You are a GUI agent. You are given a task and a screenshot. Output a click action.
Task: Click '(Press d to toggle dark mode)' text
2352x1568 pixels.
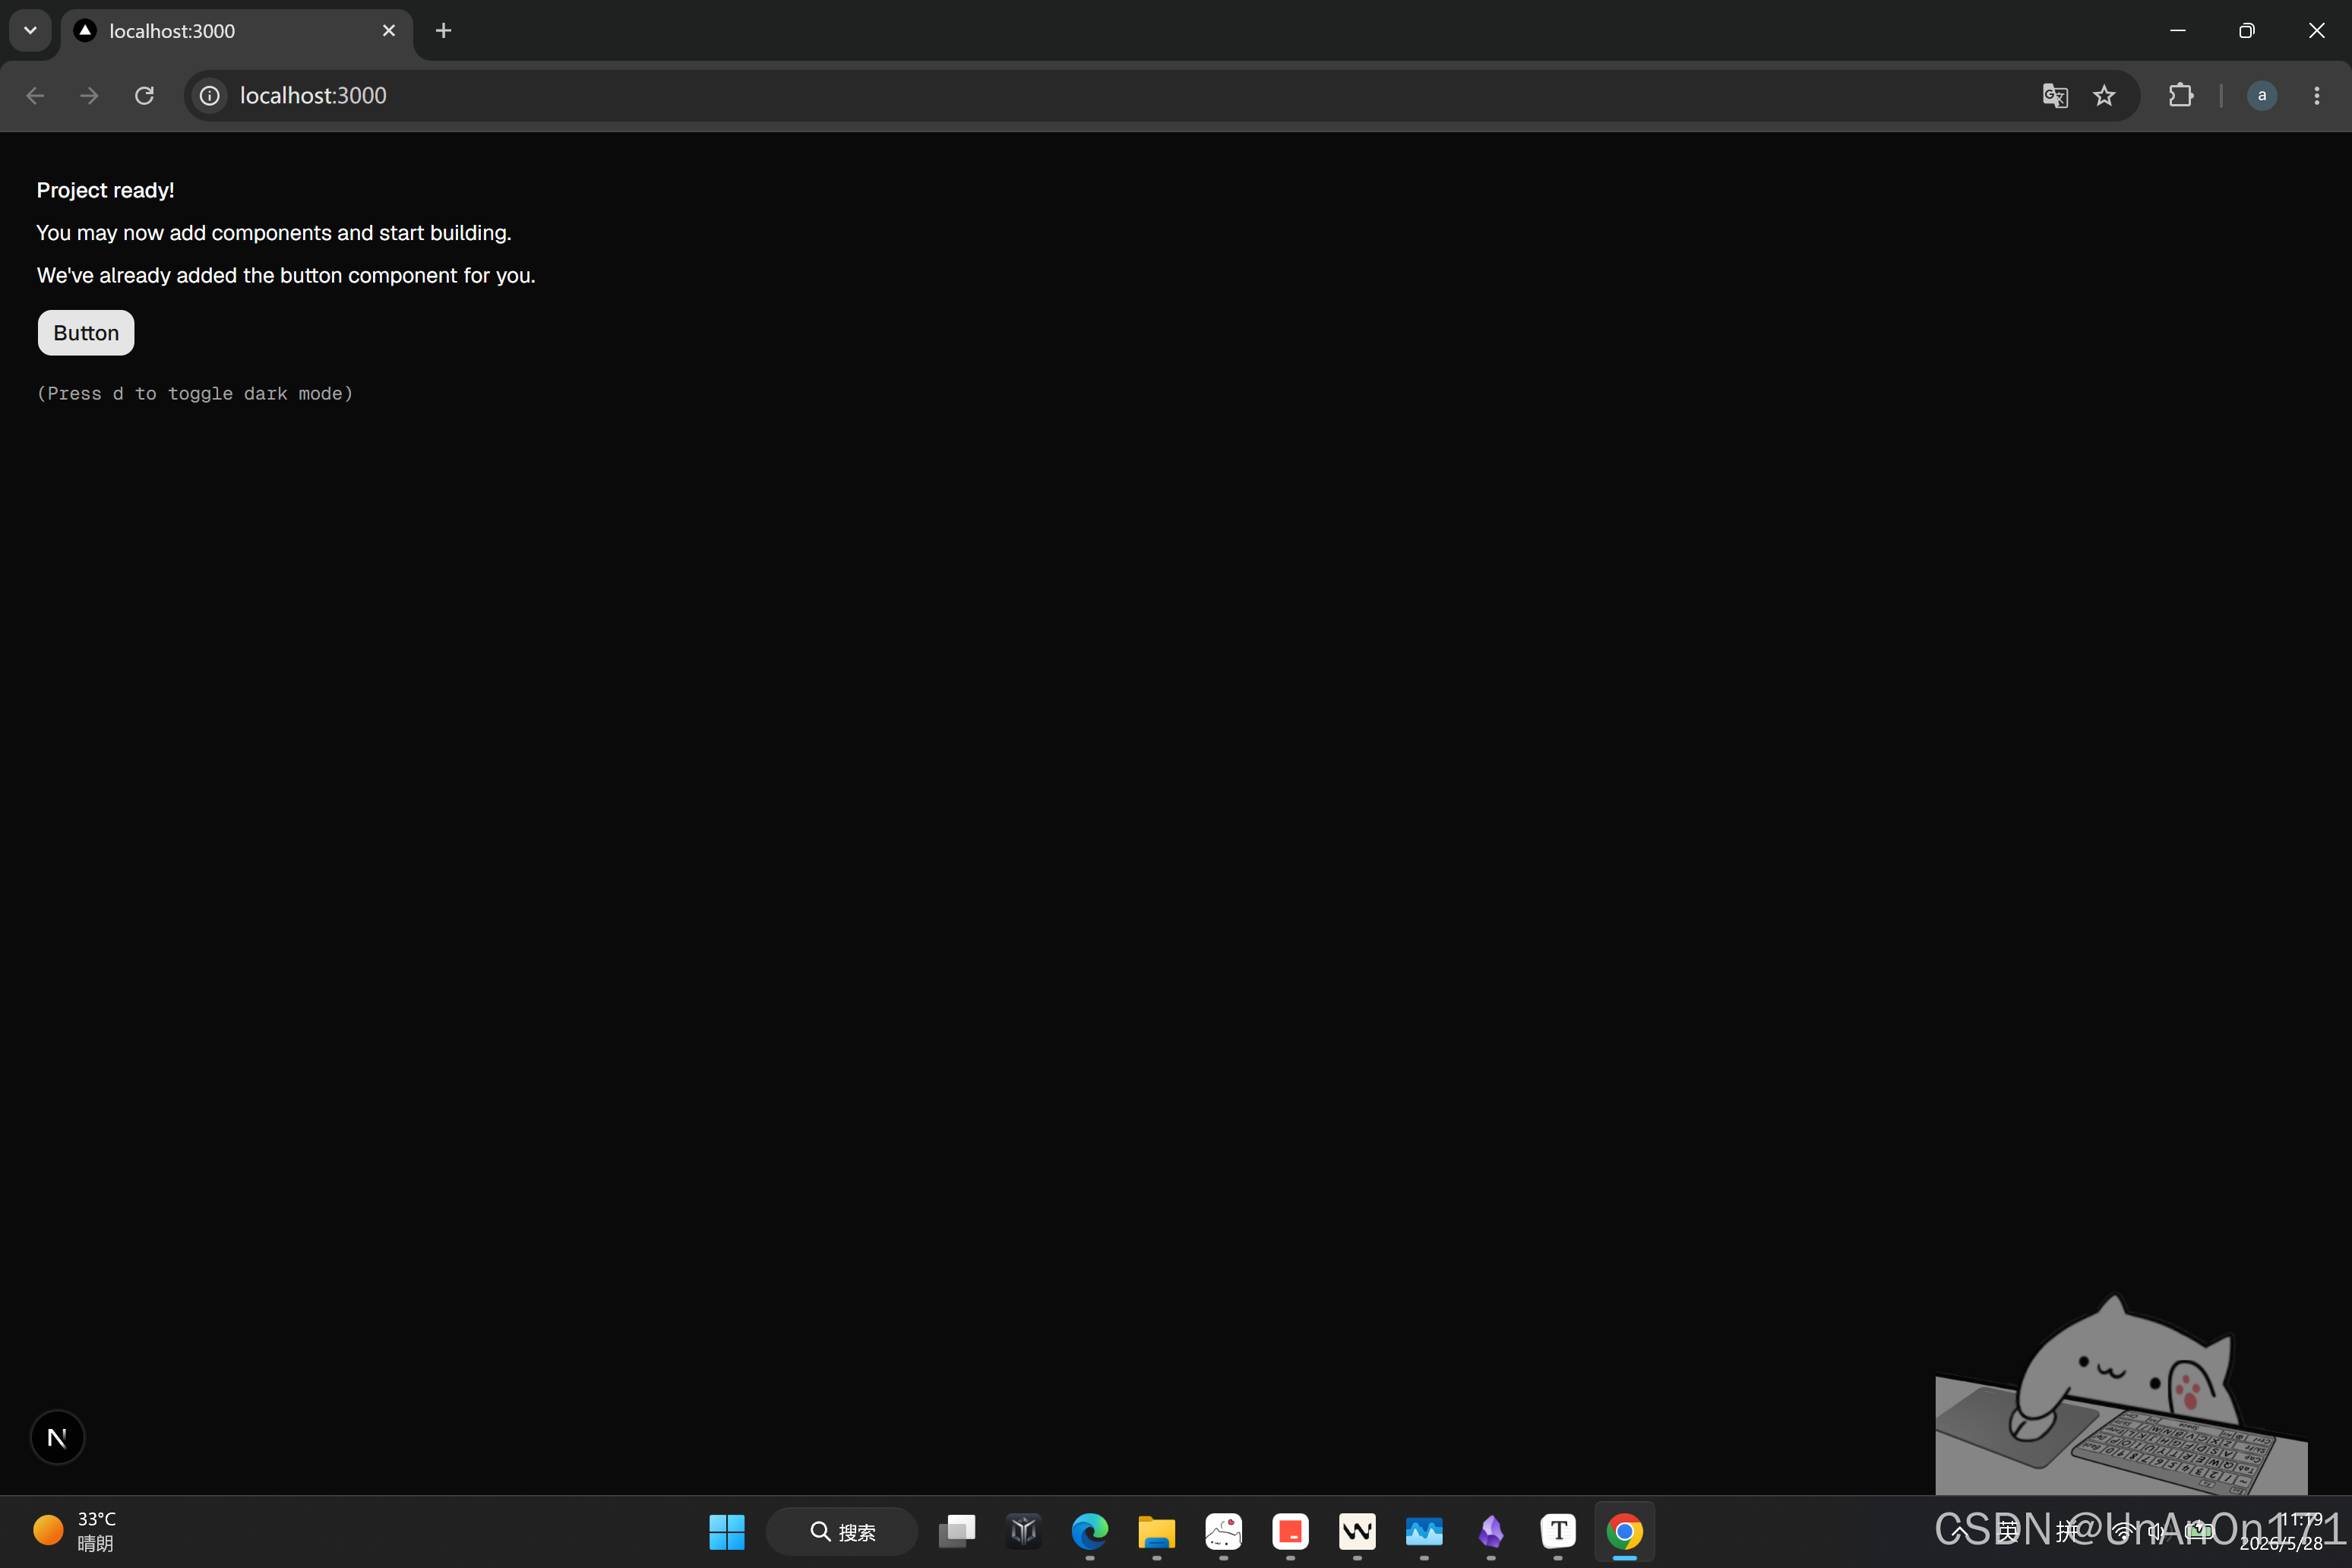coord(195,393)
